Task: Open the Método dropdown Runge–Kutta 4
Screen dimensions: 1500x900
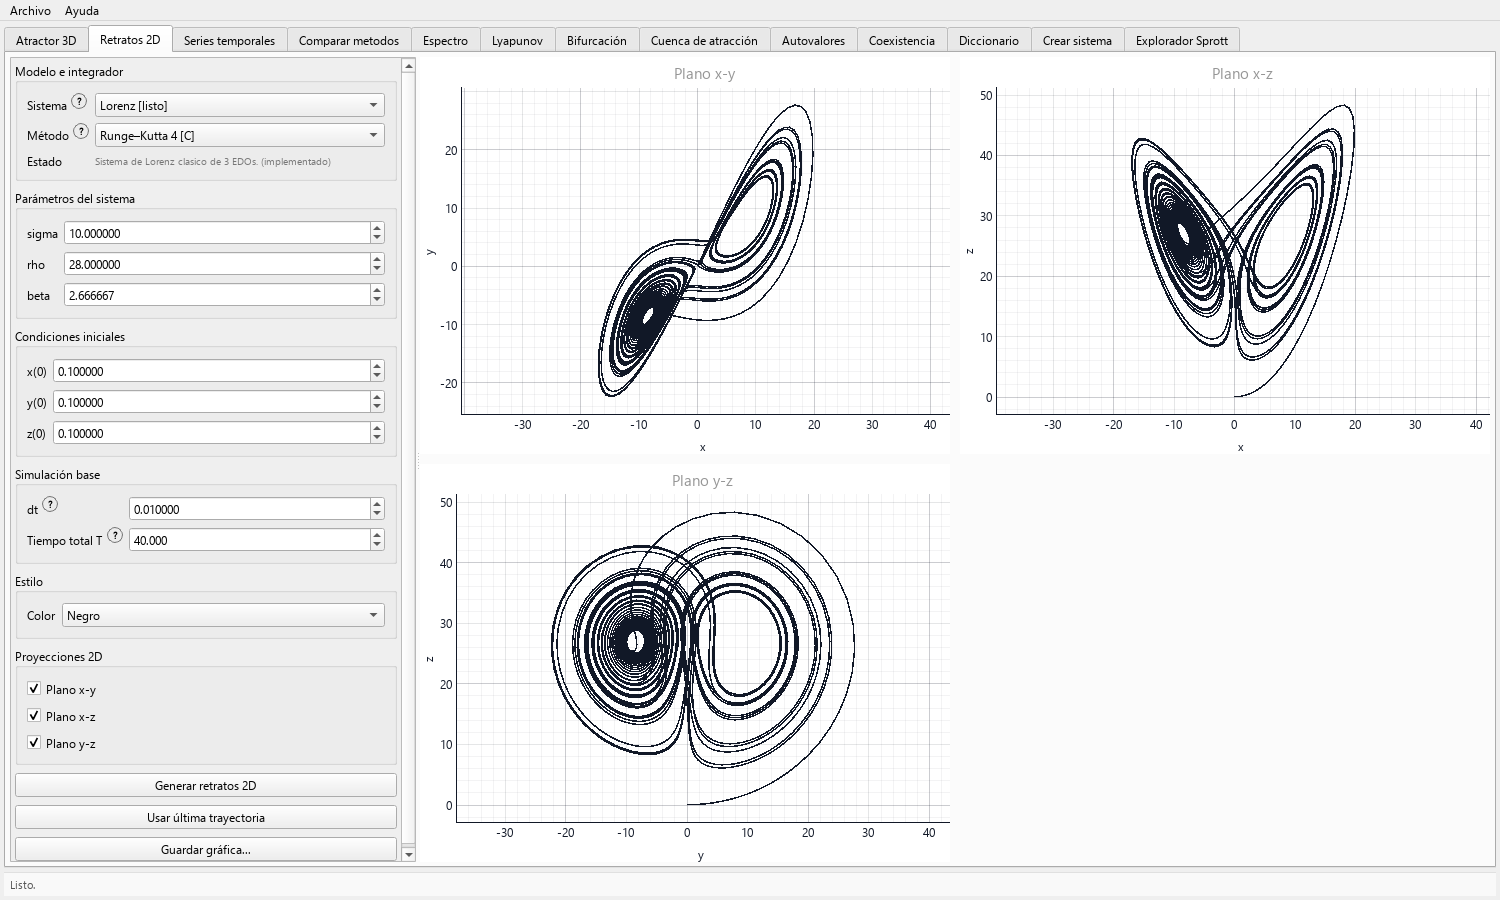Action: coord(240,135)
